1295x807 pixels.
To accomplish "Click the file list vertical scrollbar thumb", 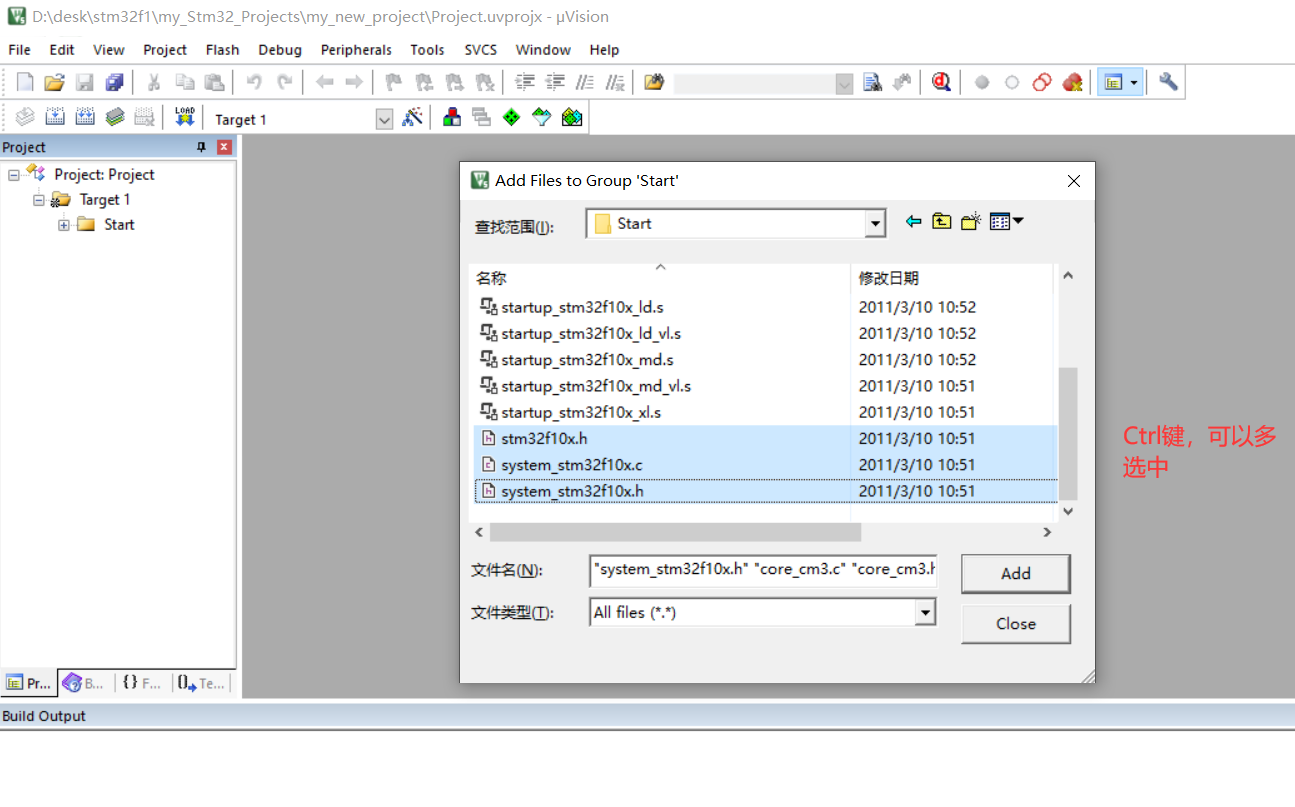I will pos(1068,433).
